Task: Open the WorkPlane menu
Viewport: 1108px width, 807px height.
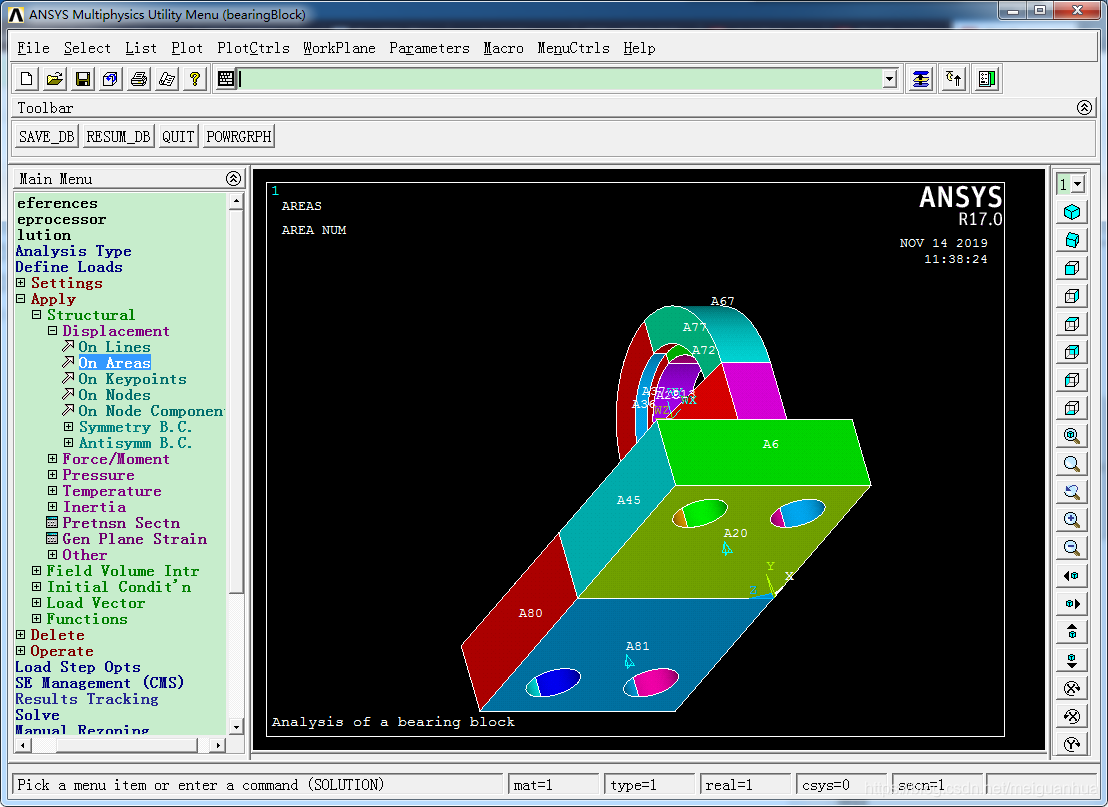Action: coord(339,48)
